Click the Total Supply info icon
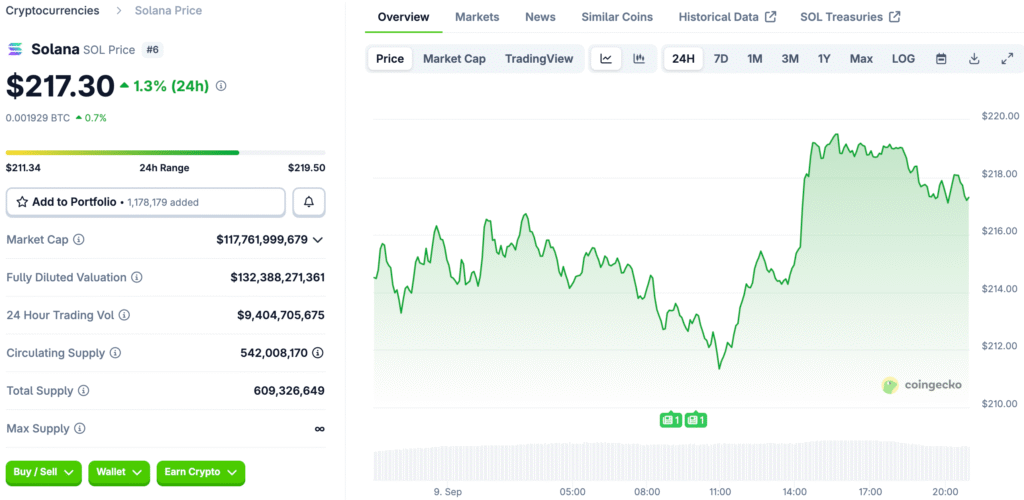 pyautogui.click(x=84, y=391)
